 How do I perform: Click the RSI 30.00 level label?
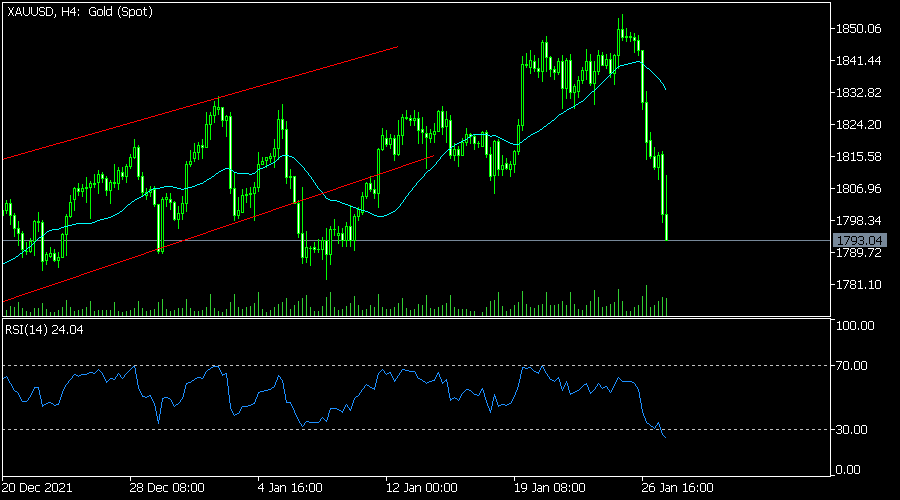(851, 429)
